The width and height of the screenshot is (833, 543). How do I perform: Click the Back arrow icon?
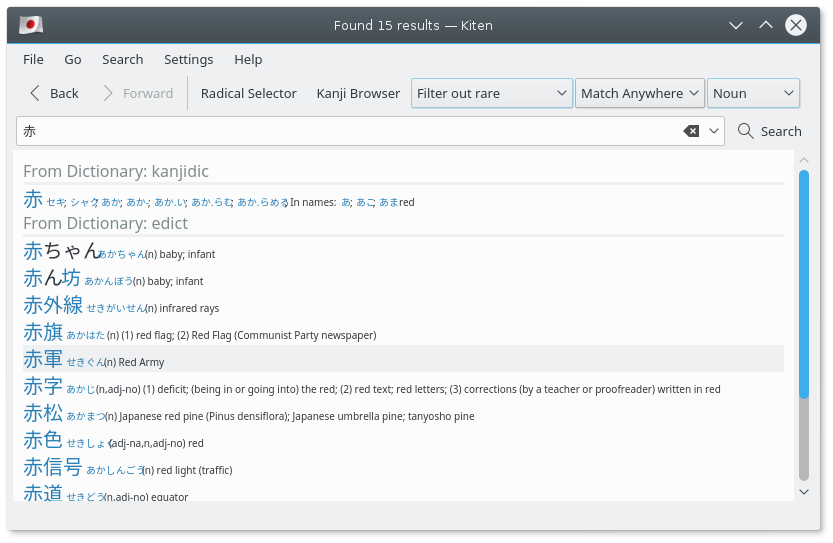coord(36,93)
